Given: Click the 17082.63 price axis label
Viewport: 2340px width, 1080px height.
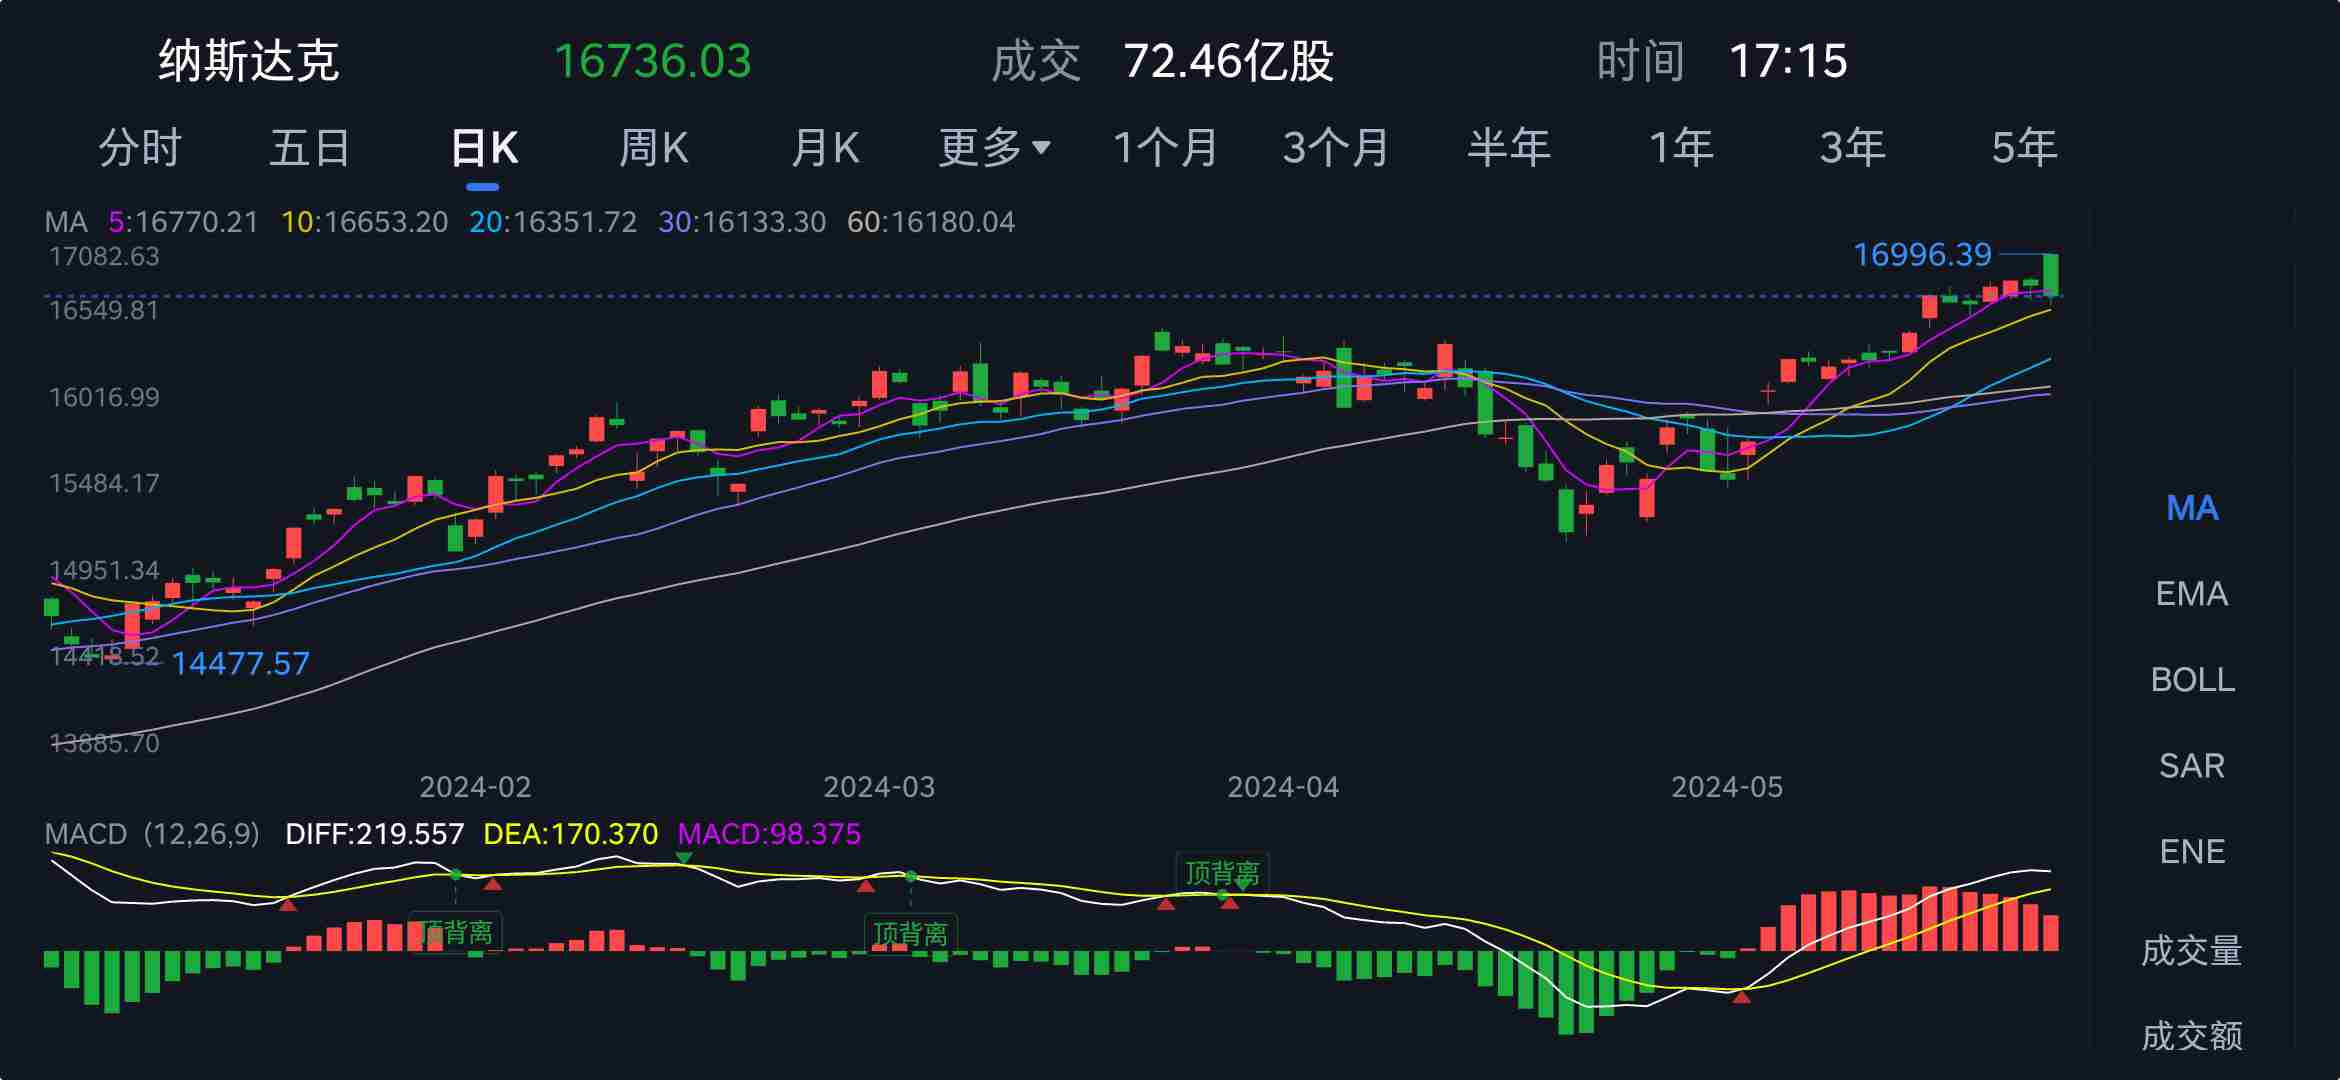Looking at the screenshot, I should pyautogui.click(x=104, y=257).
